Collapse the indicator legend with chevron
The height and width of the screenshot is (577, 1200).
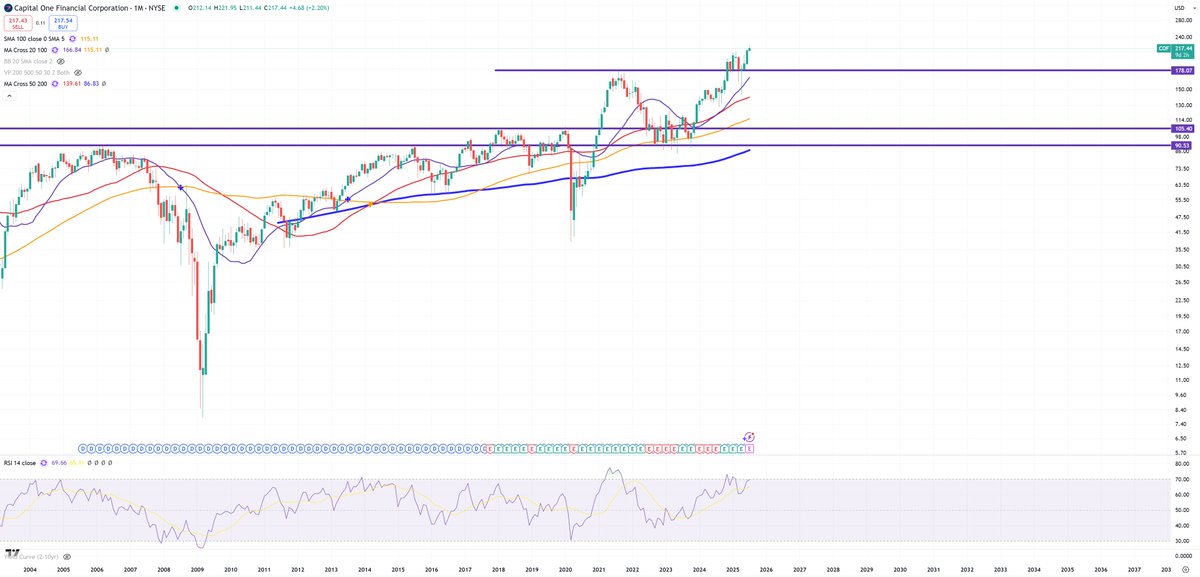click(9, 97)
